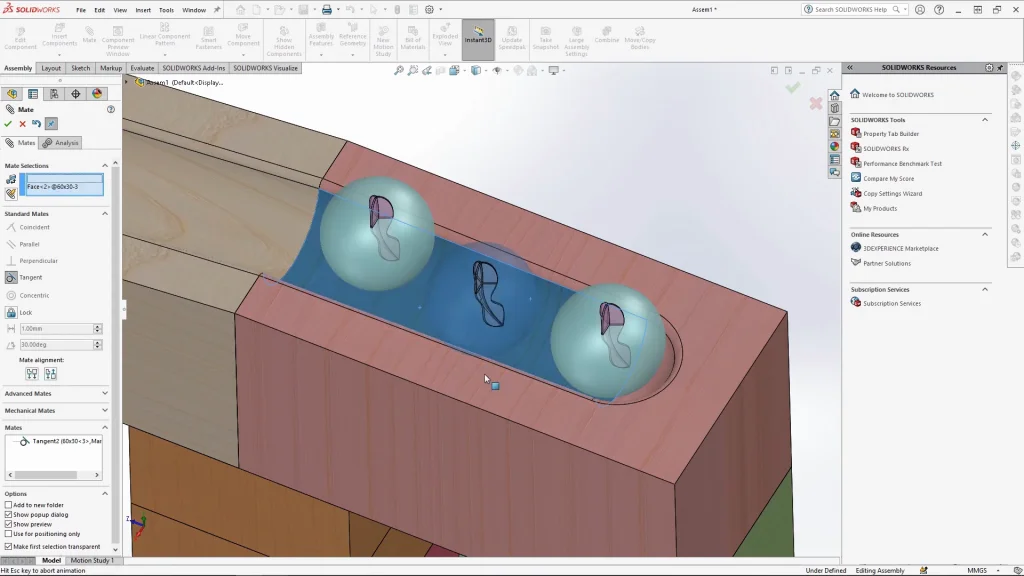Expand the Mechanical Mates section
The image size is (1024, 576).
104,410
